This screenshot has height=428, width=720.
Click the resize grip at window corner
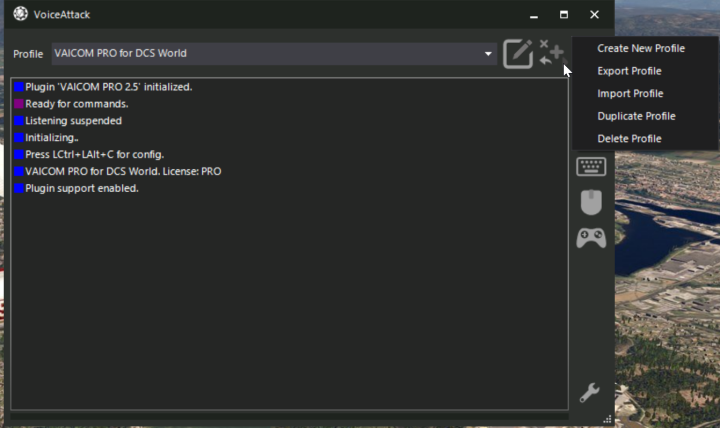(x=608, y=419)
